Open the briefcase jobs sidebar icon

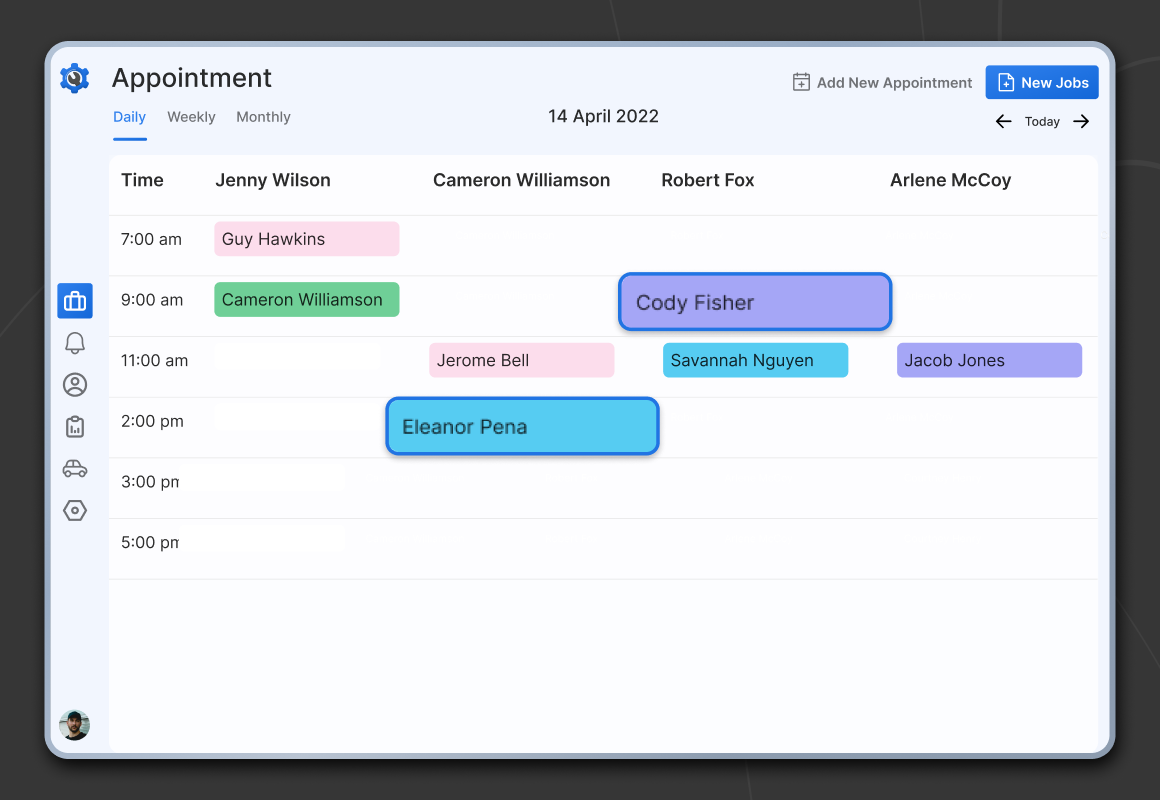click(75, 301)
